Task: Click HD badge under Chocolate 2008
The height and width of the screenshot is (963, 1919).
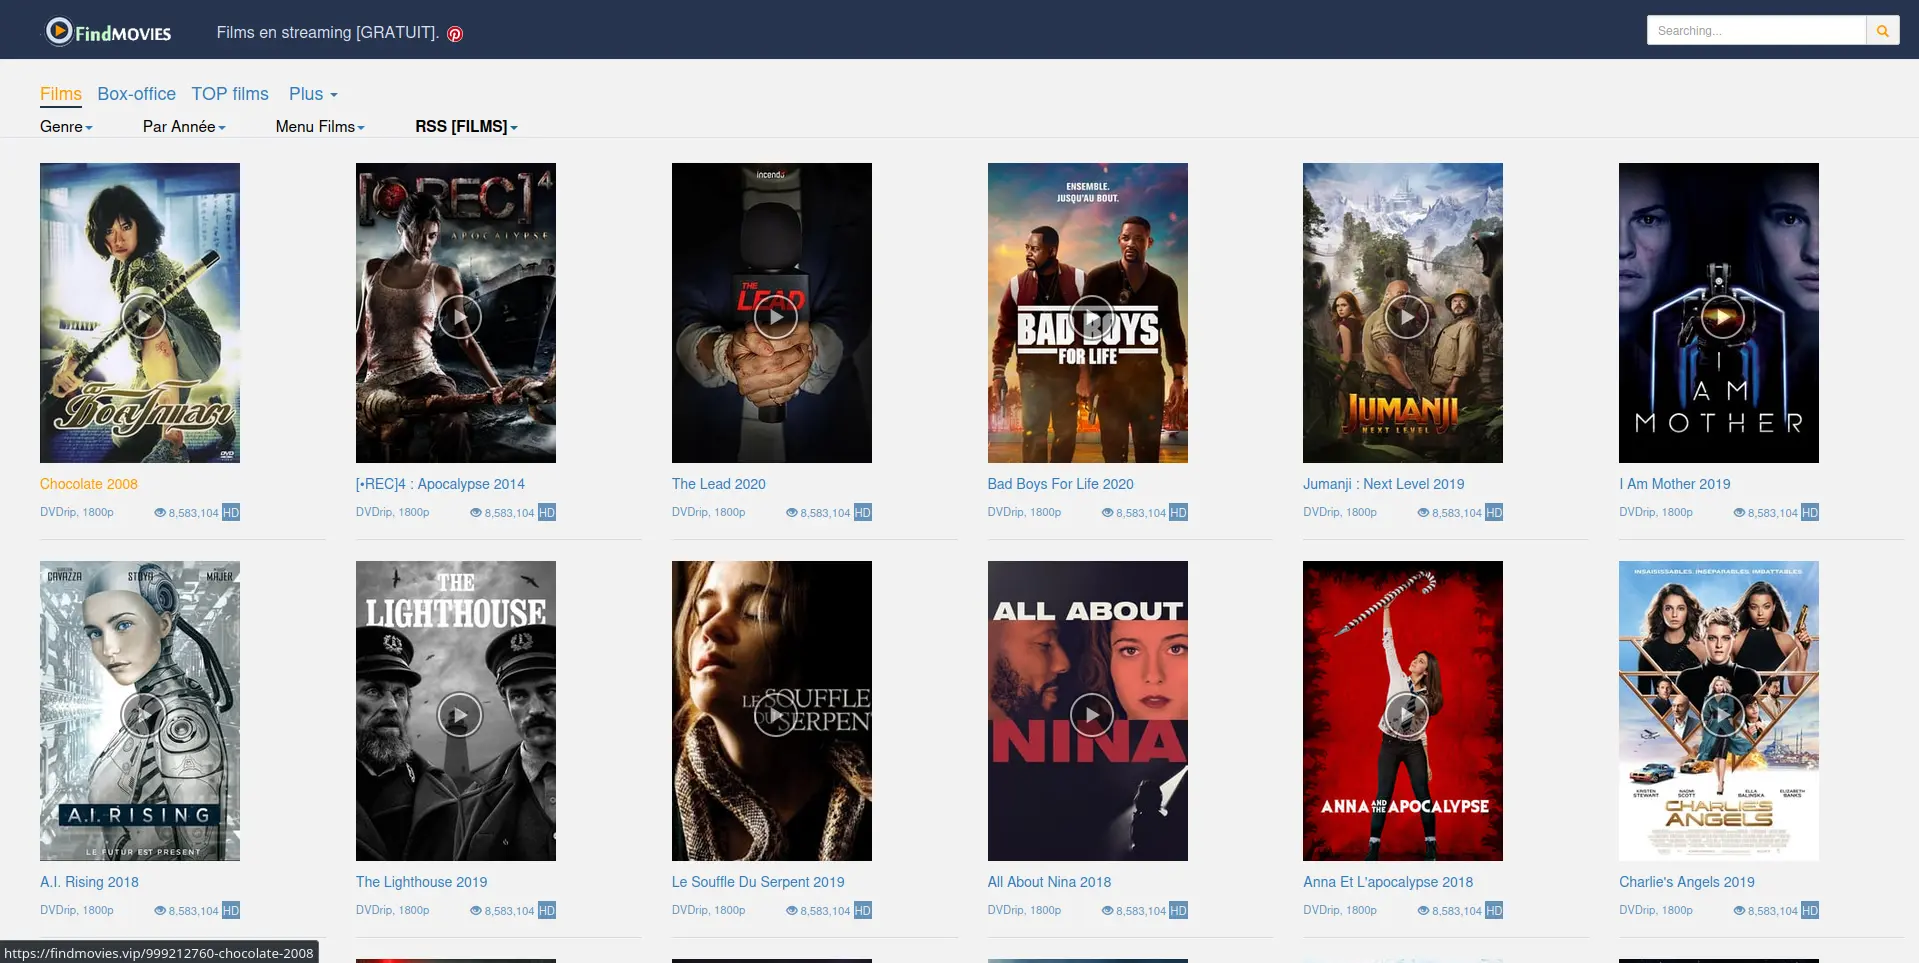Action: coord(231,513)
